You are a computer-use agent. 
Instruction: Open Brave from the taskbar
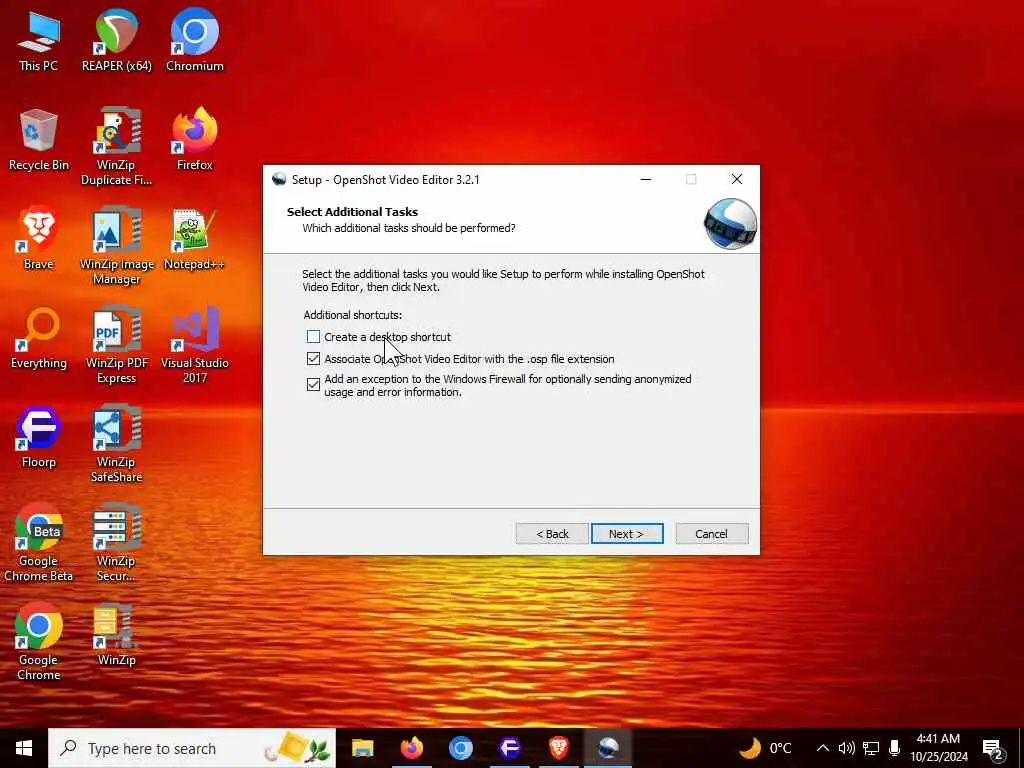pos(558,748)
